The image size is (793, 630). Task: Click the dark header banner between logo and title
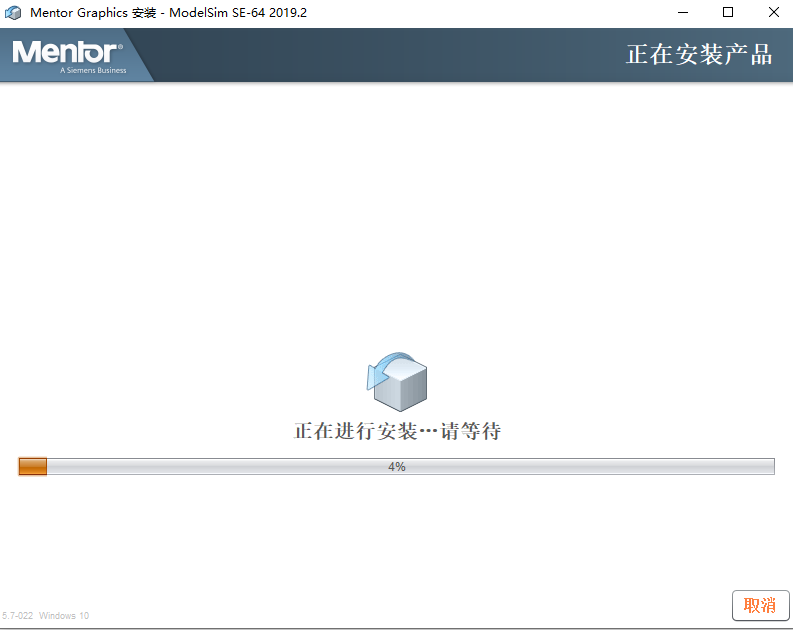380,55
